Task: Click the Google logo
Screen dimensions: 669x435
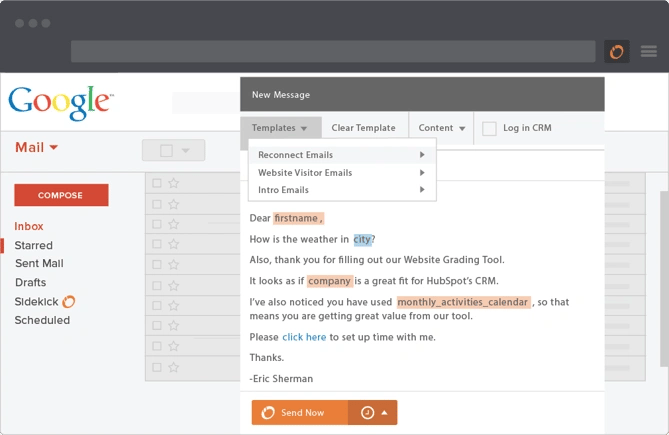Action: coord(60,102)
